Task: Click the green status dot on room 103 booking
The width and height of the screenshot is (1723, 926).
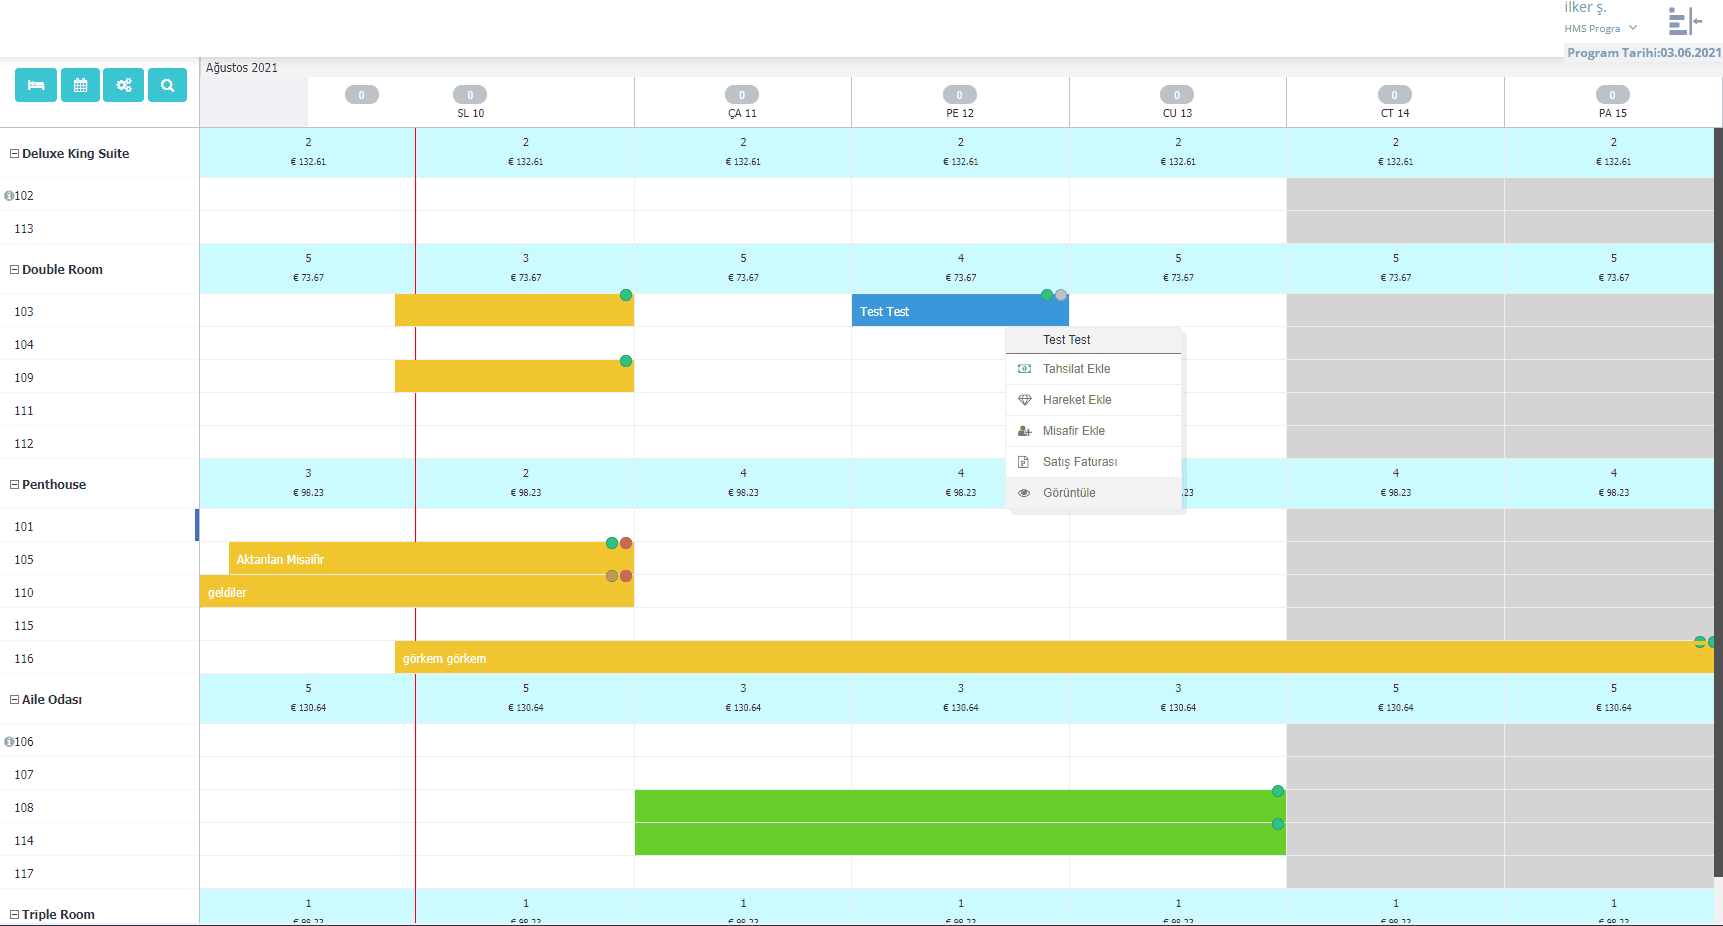Action: pos(626,295)
